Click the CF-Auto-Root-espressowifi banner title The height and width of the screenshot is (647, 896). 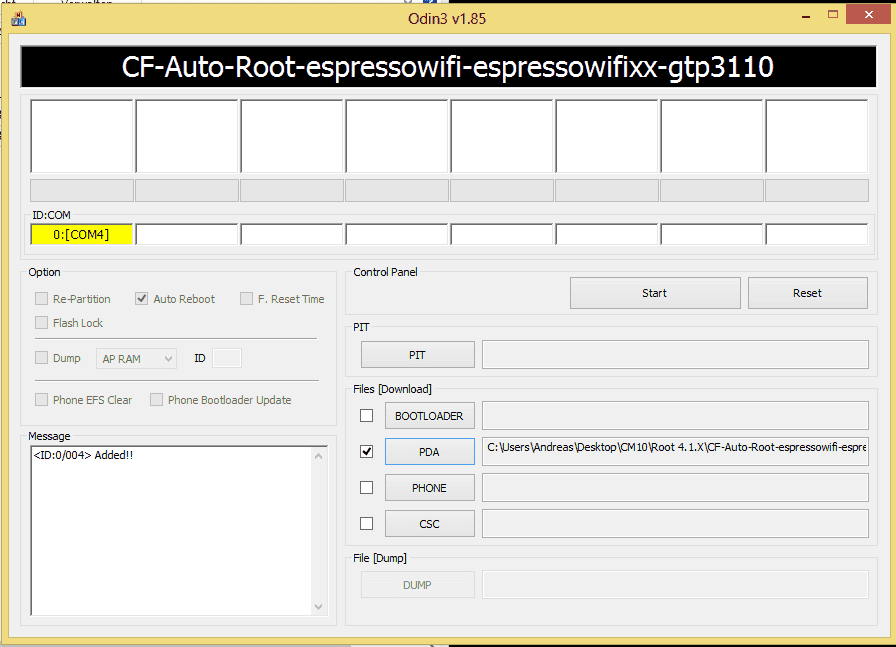447,67
